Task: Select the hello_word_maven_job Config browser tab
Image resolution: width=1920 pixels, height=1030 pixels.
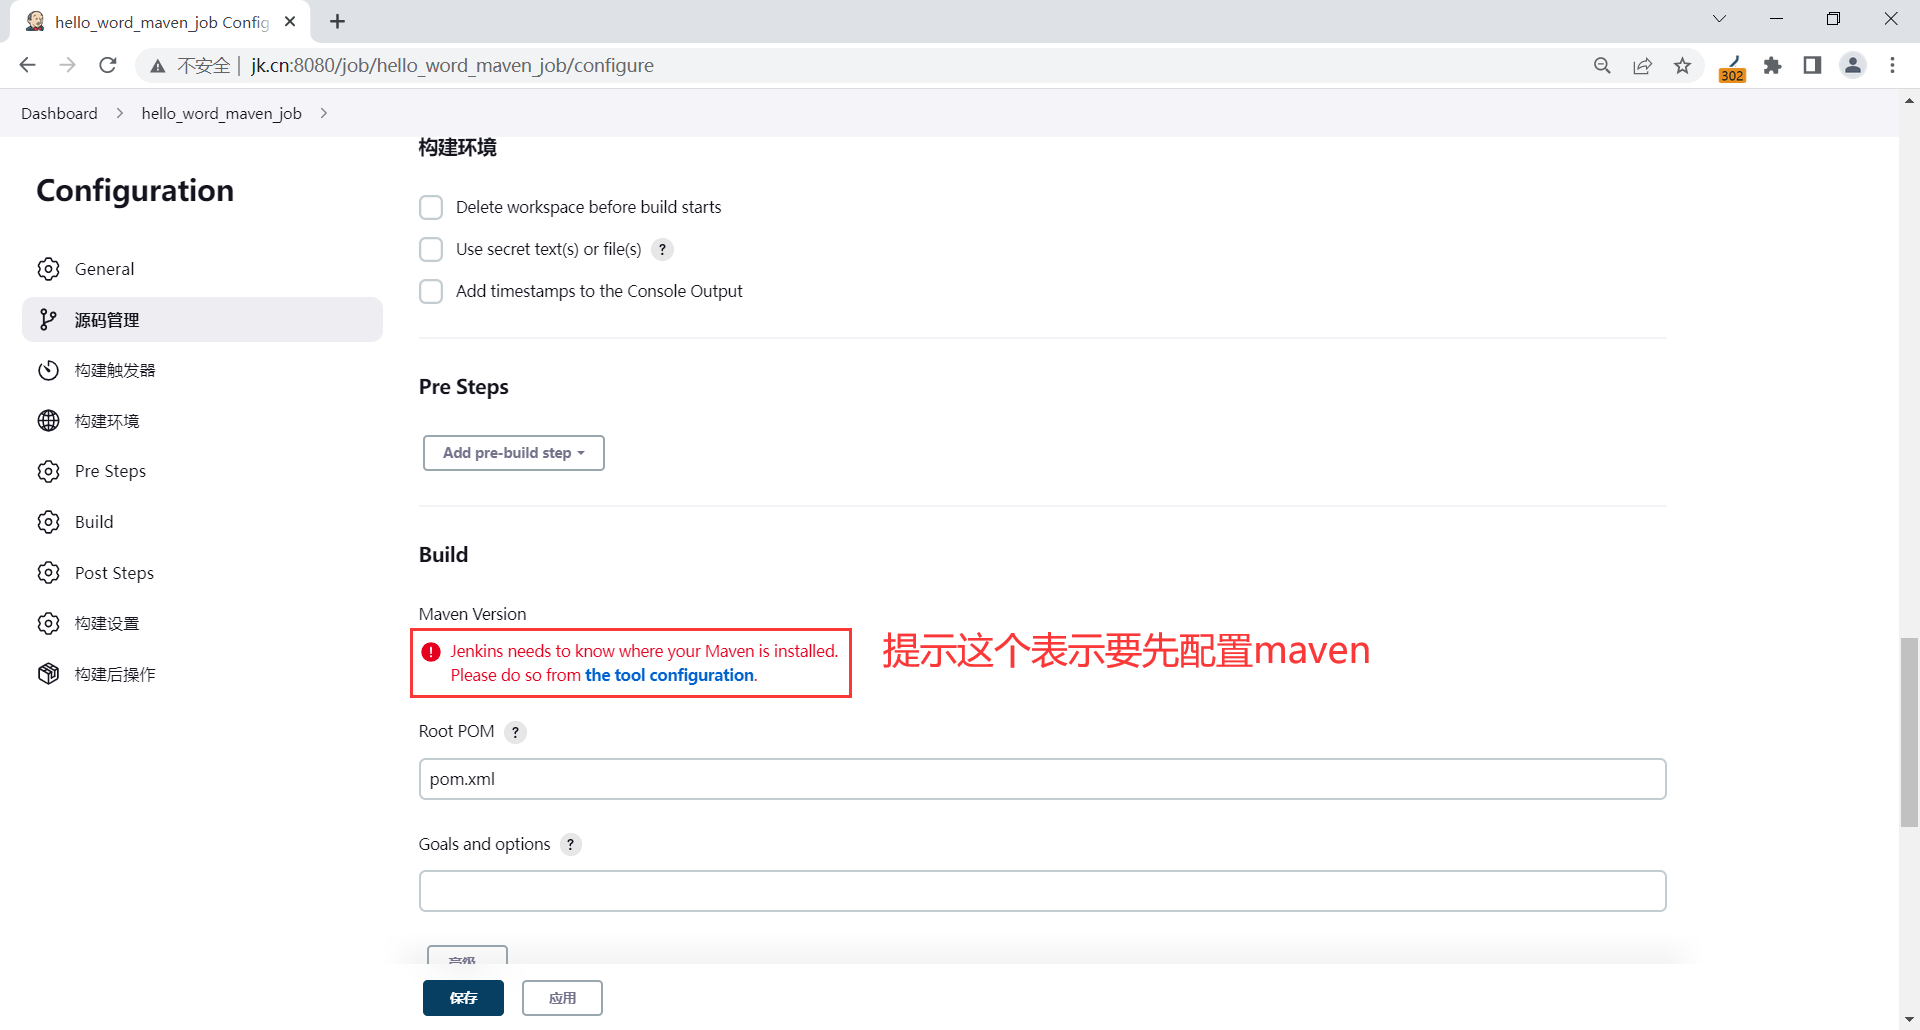Action: coord(160,22)
